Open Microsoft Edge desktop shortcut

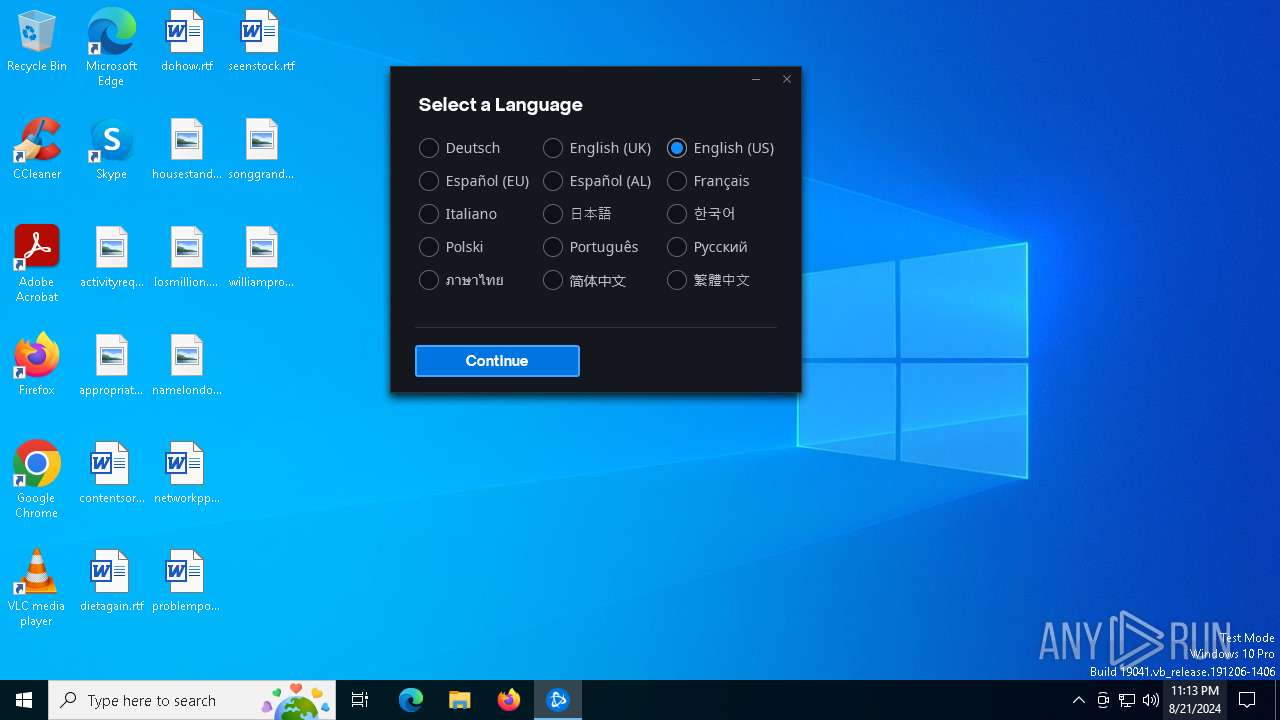(x=111, y=47)
